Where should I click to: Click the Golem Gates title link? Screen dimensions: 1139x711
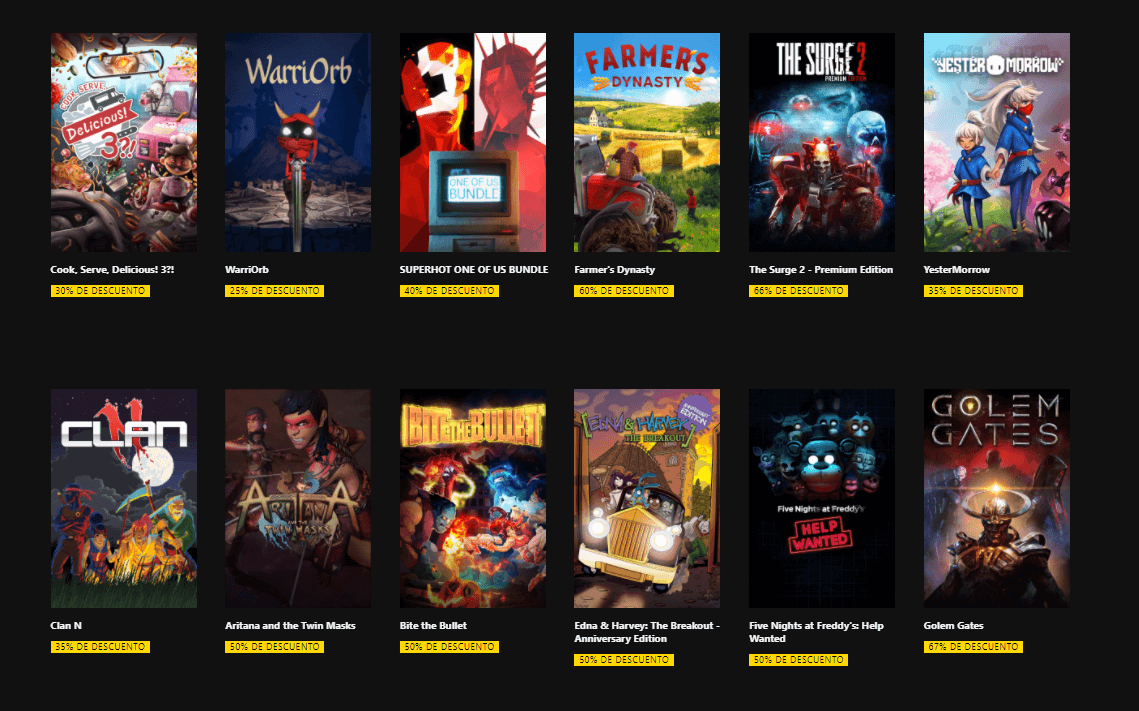(954, 625)
